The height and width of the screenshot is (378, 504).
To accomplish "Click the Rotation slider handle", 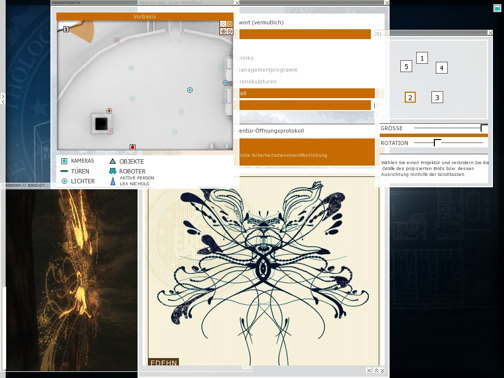I will (437, 143).
